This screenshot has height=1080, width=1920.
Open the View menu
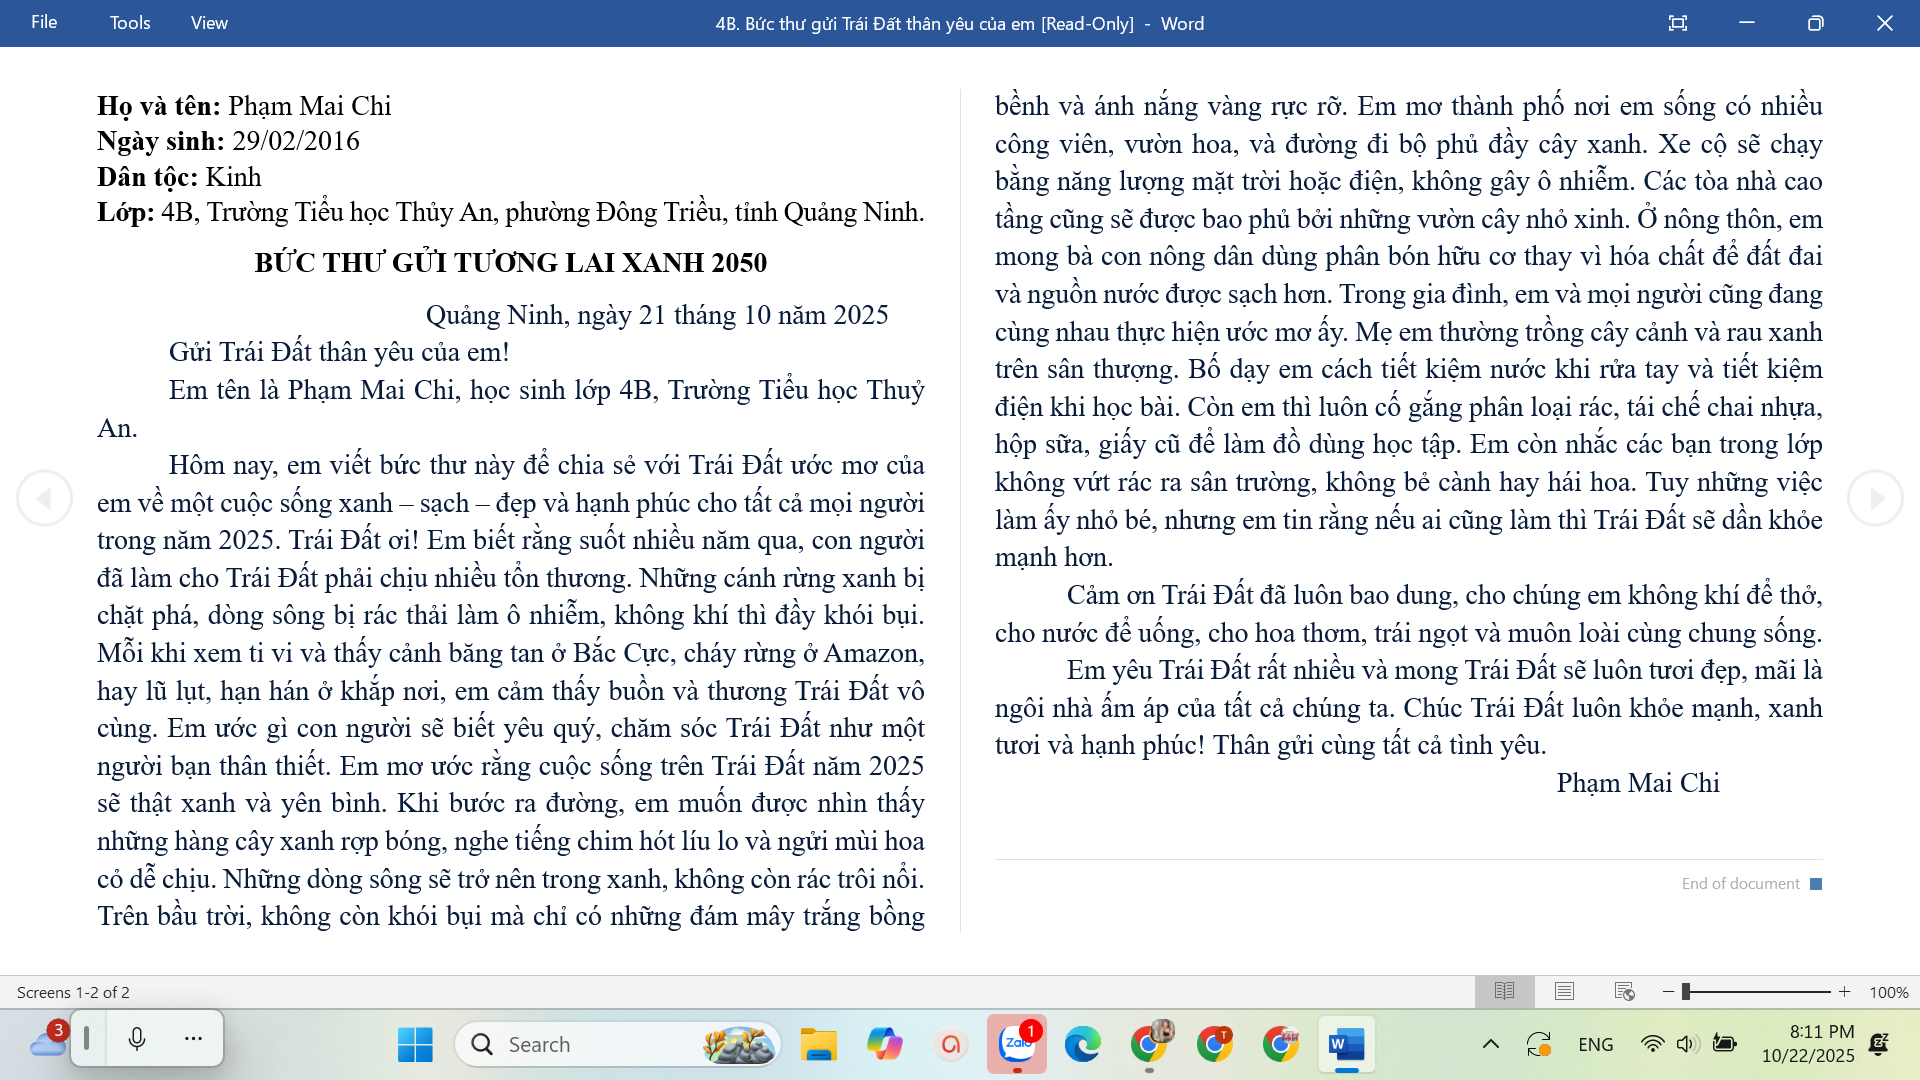(209, 23)
